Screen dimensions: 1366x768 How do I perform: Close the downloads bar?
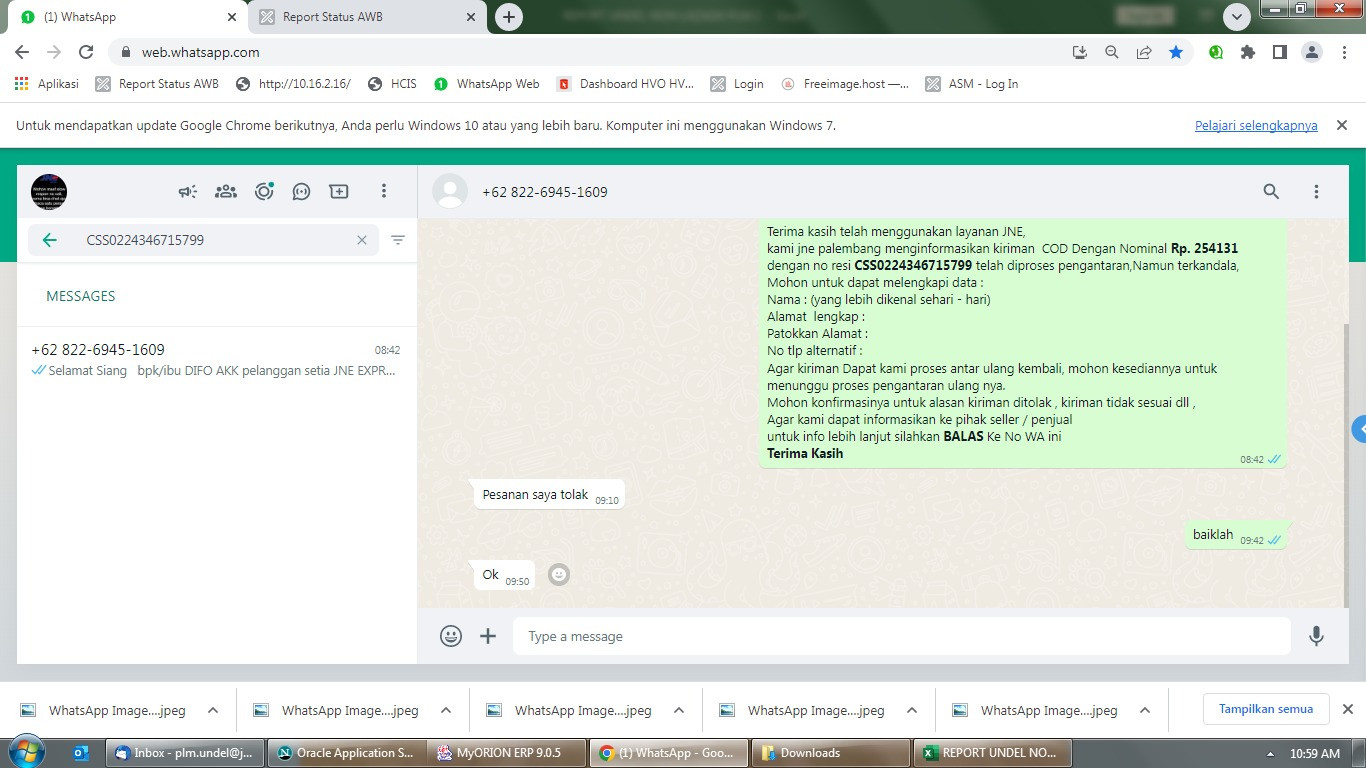click(x=1347, y=709)
